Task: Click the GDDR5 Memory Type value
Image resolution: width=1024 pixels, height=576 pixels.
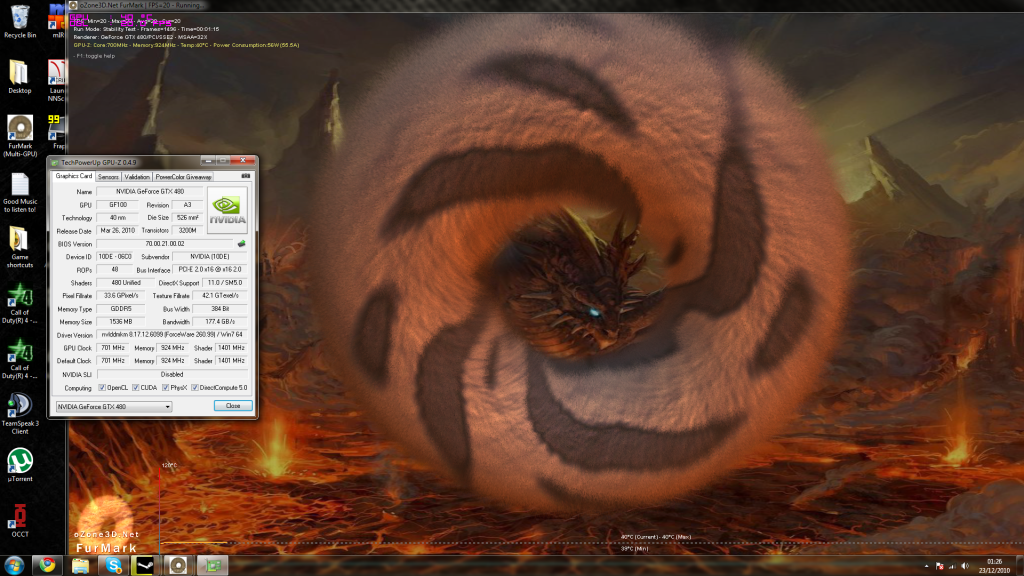Action: point(121,309)
